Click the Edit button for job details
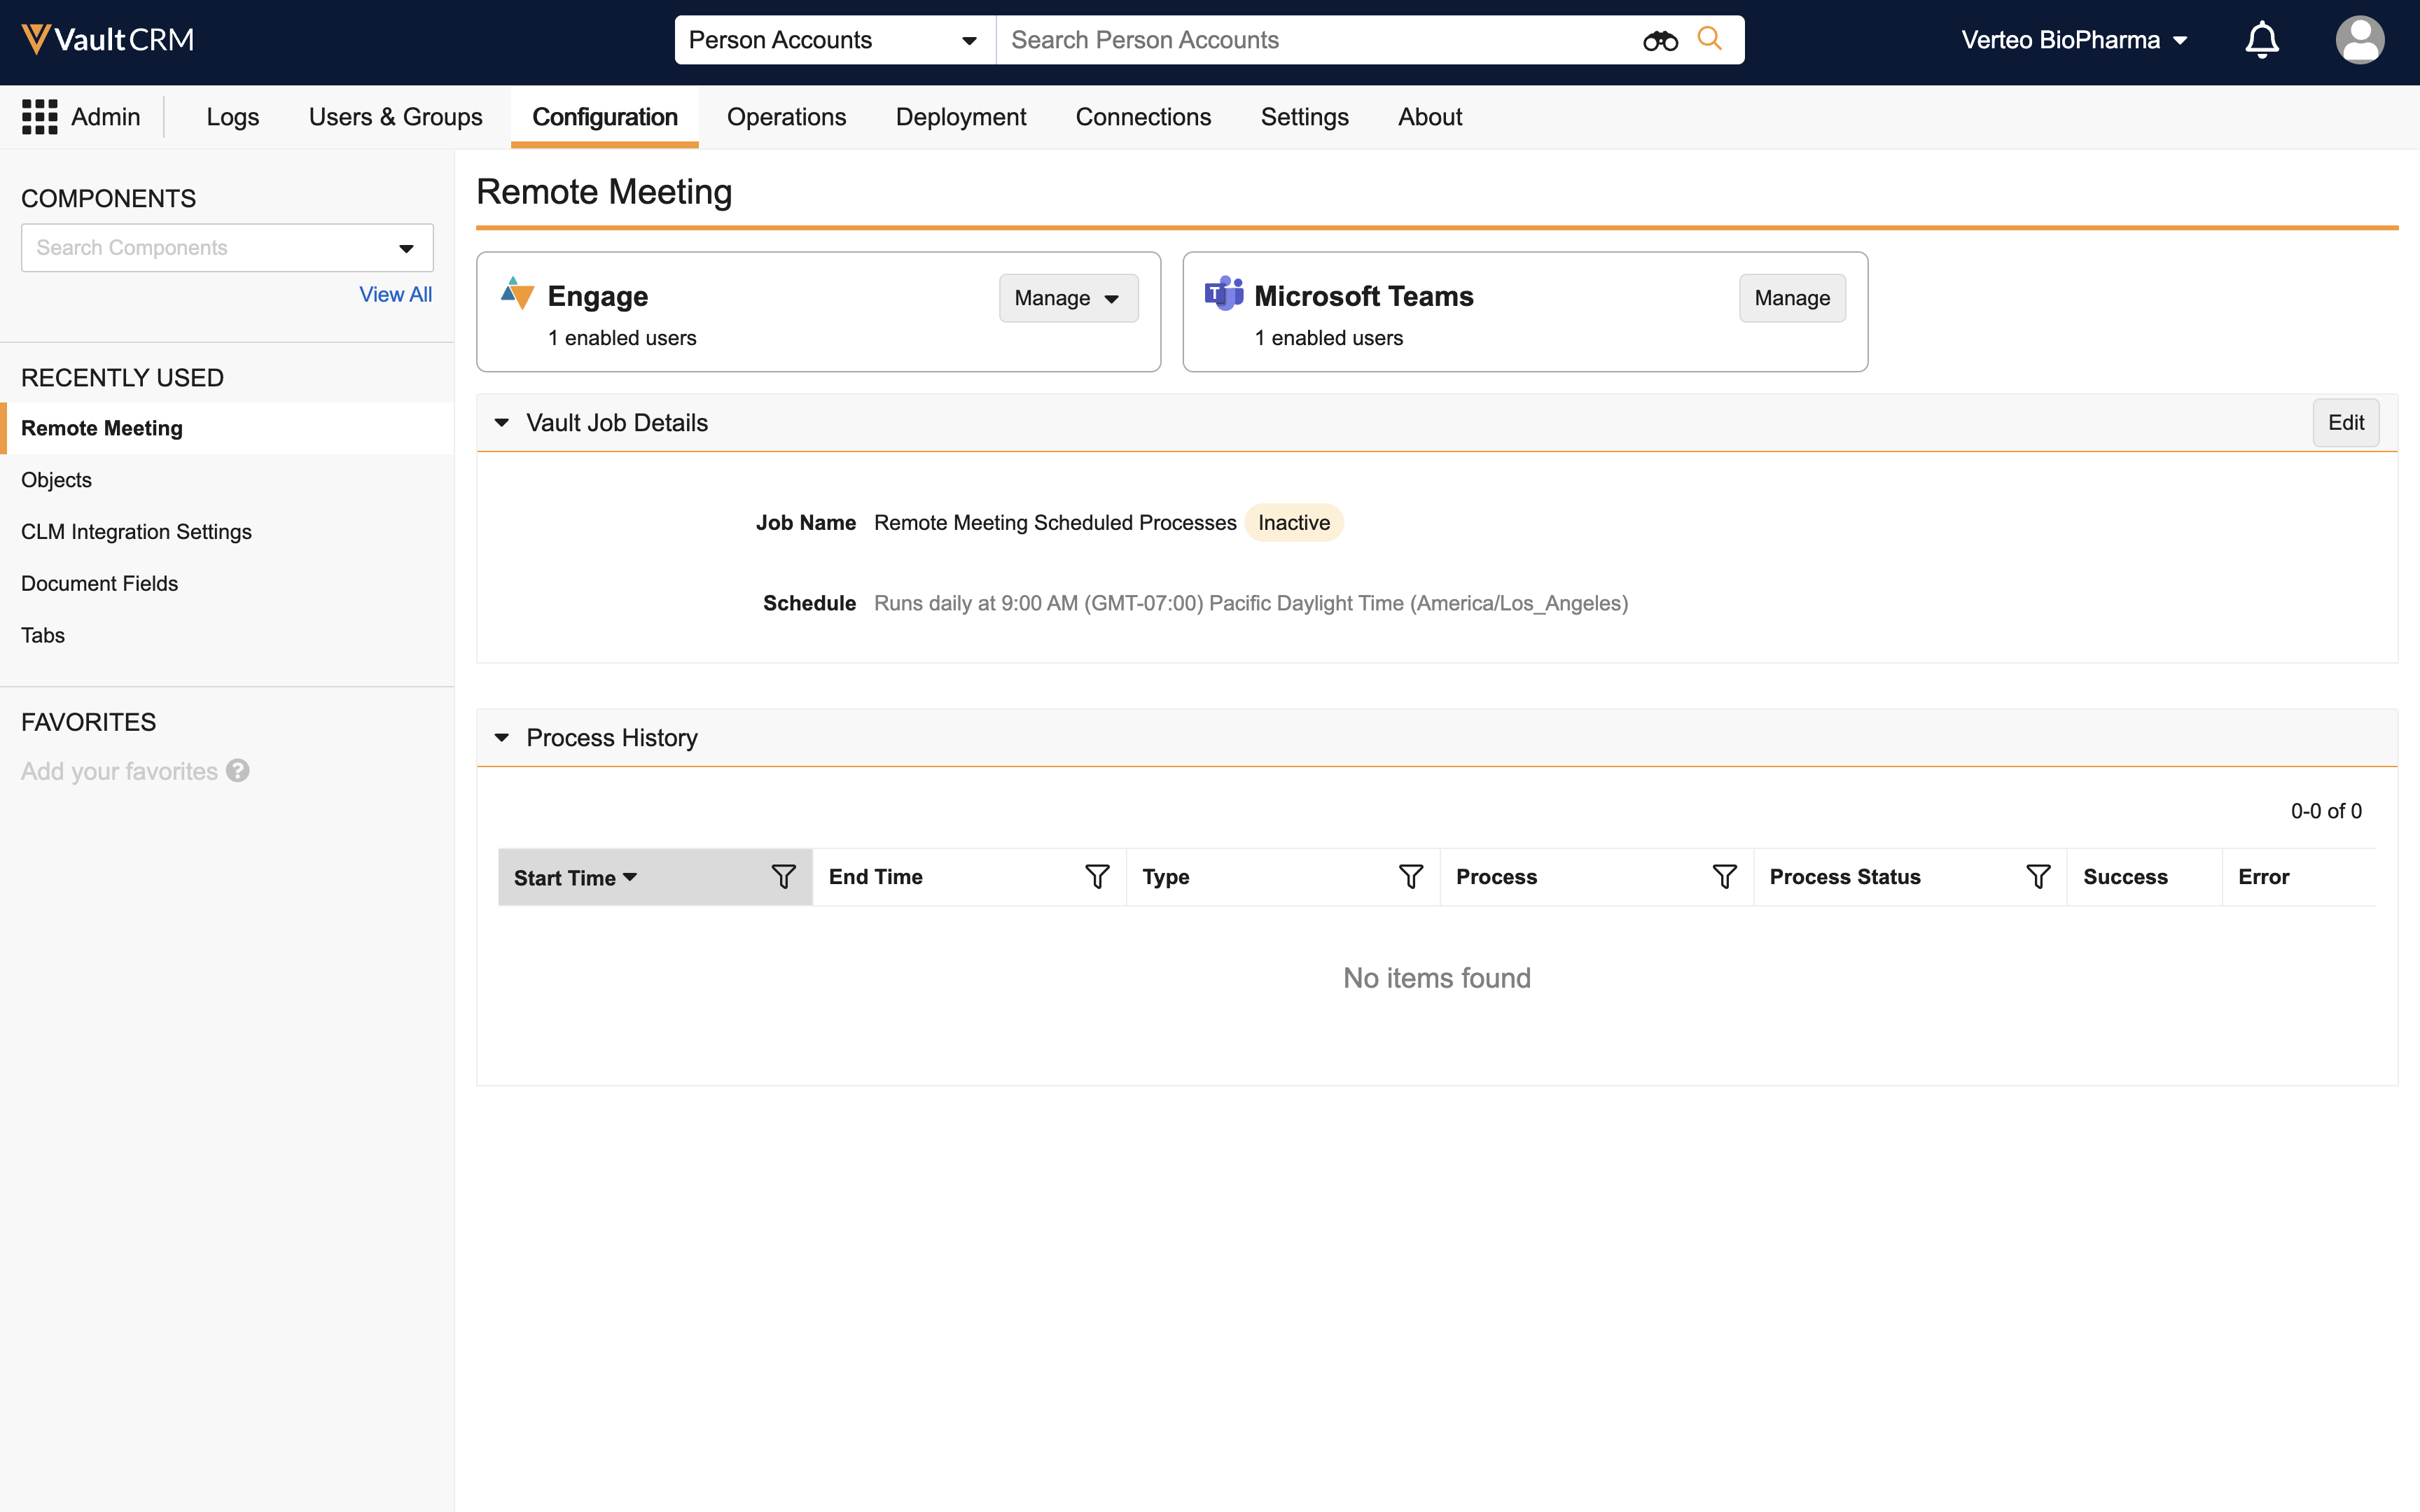The image size is (2420, 1512). coord(2345,423)
